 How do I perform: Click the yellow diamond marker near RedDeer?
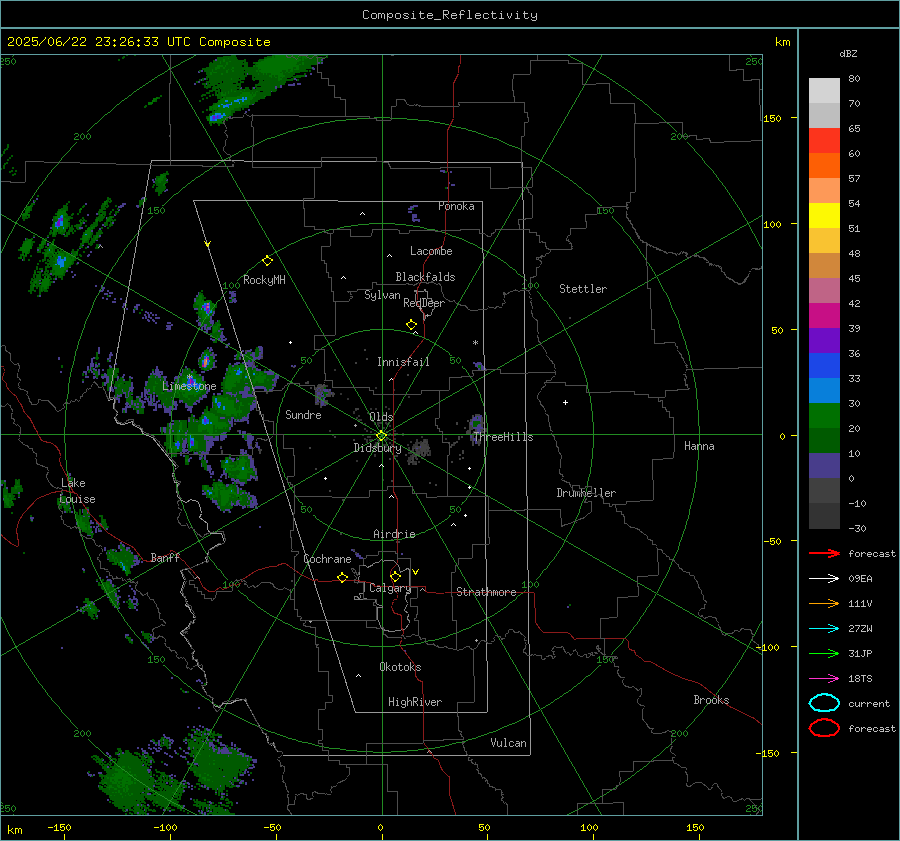(411, 325)
